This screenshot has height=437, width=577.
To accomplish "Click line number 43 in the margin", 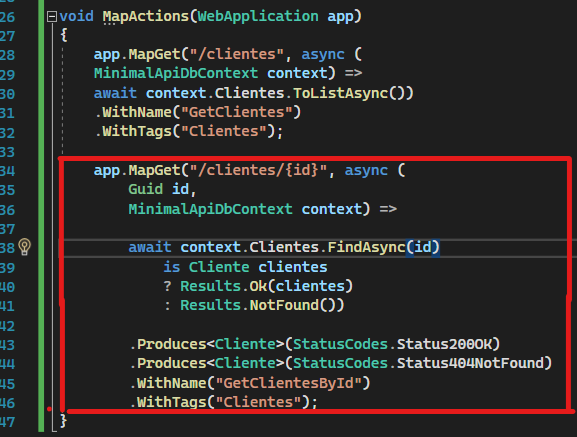I will tap(7, 345).
